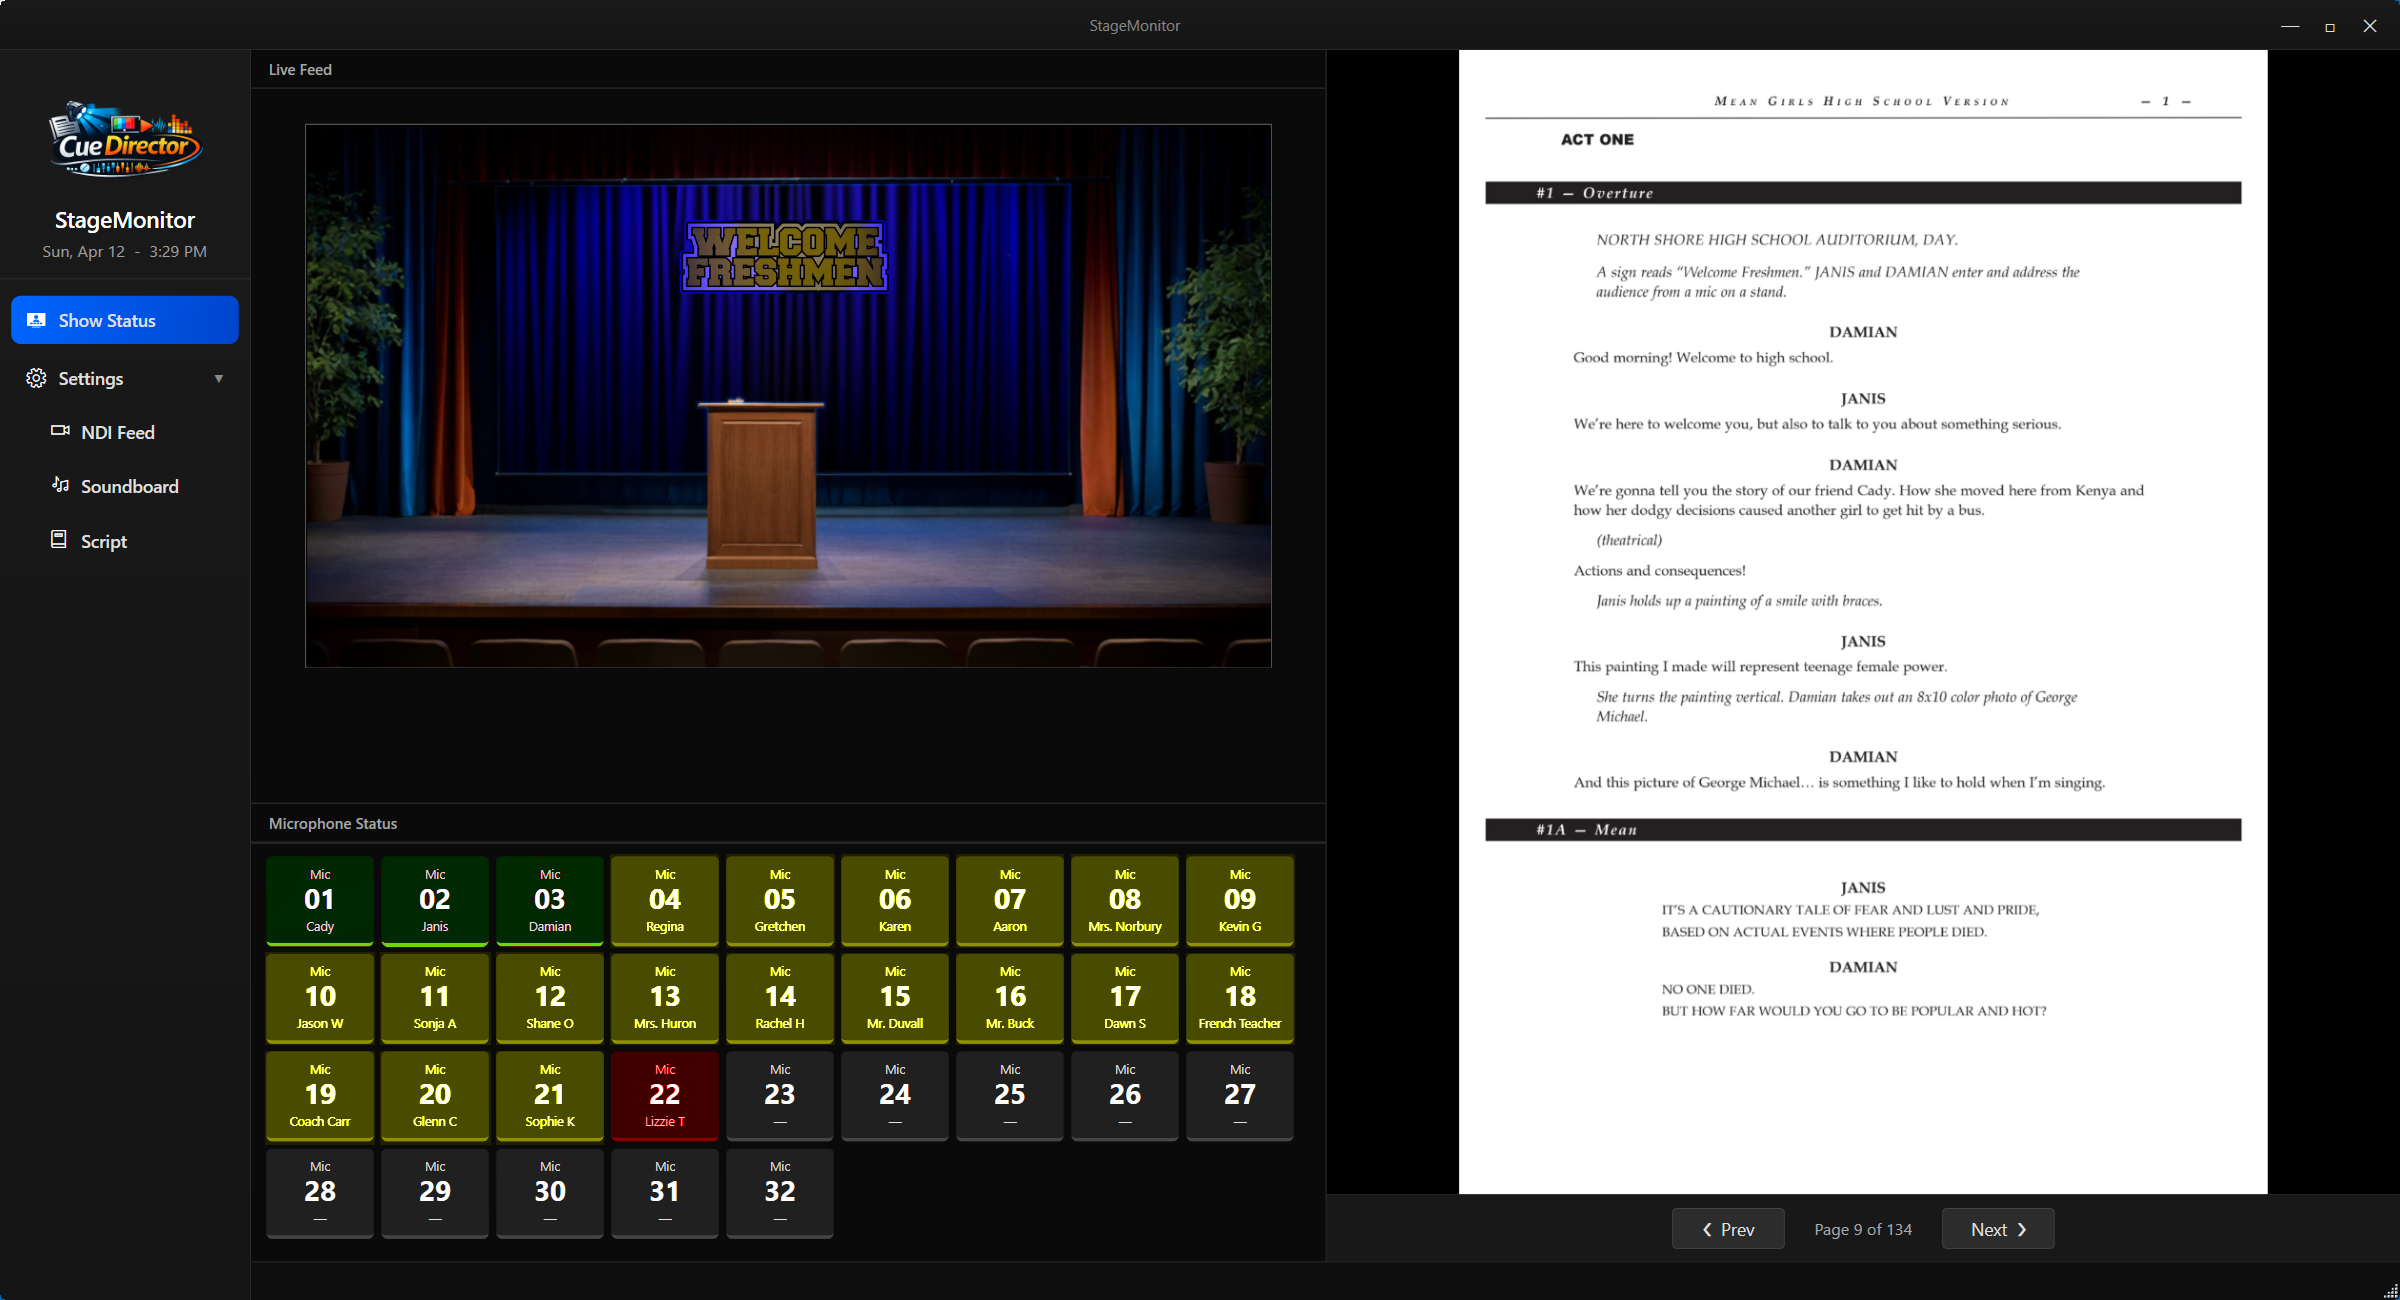Open Script via the document icon
This screenshot has height=1300, width=2400.
[61, 540]
